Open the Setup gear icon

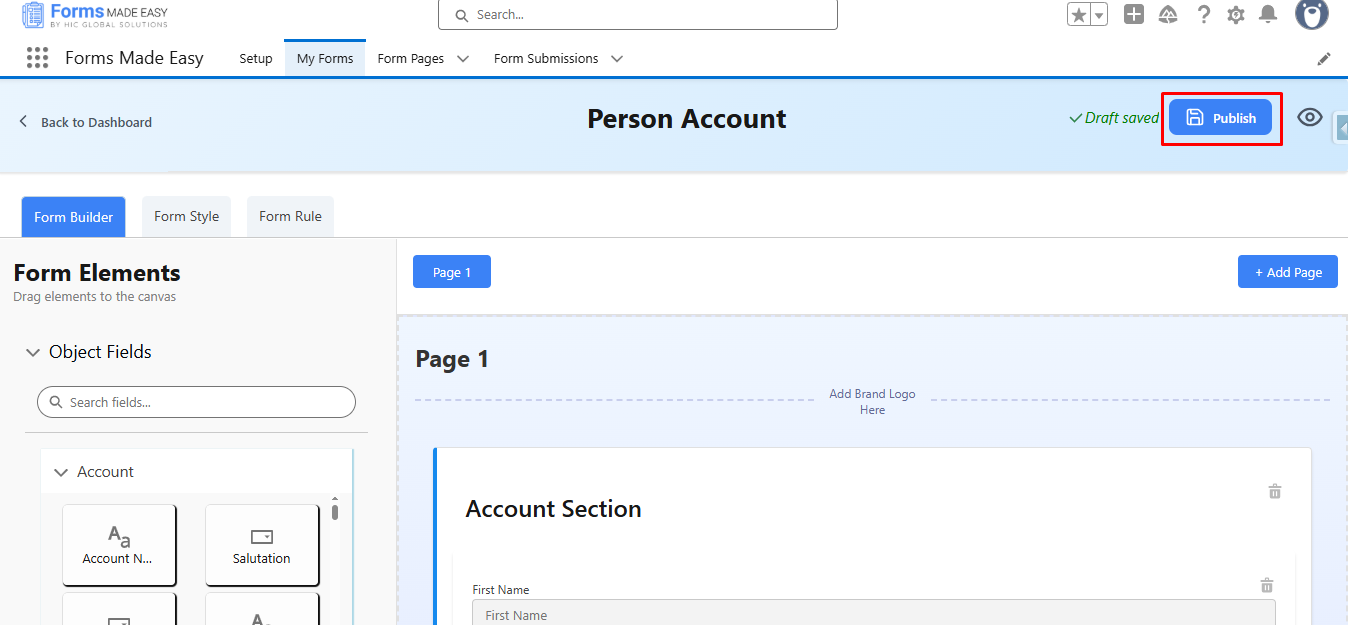(x=1236, y=14)
